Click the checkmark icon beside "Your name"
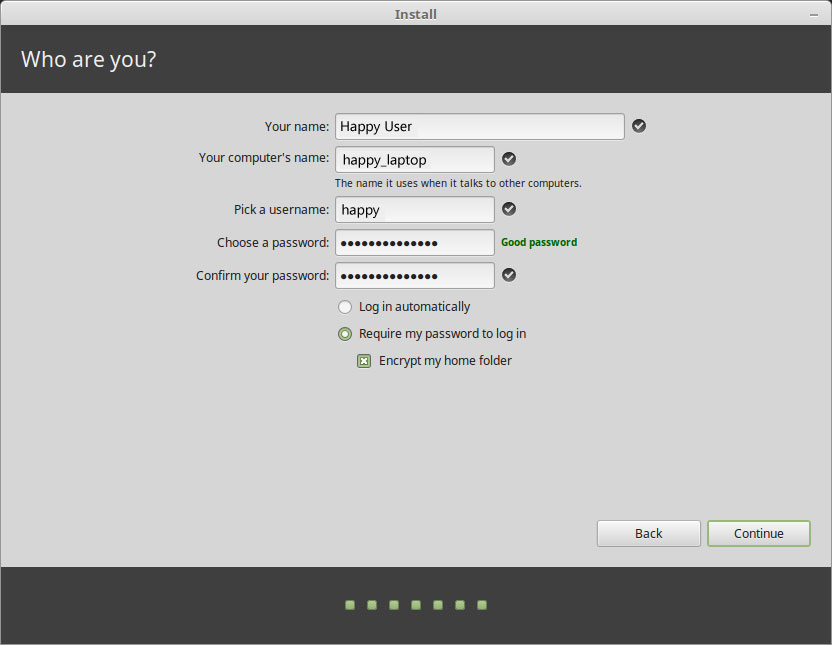 [638, 126]
